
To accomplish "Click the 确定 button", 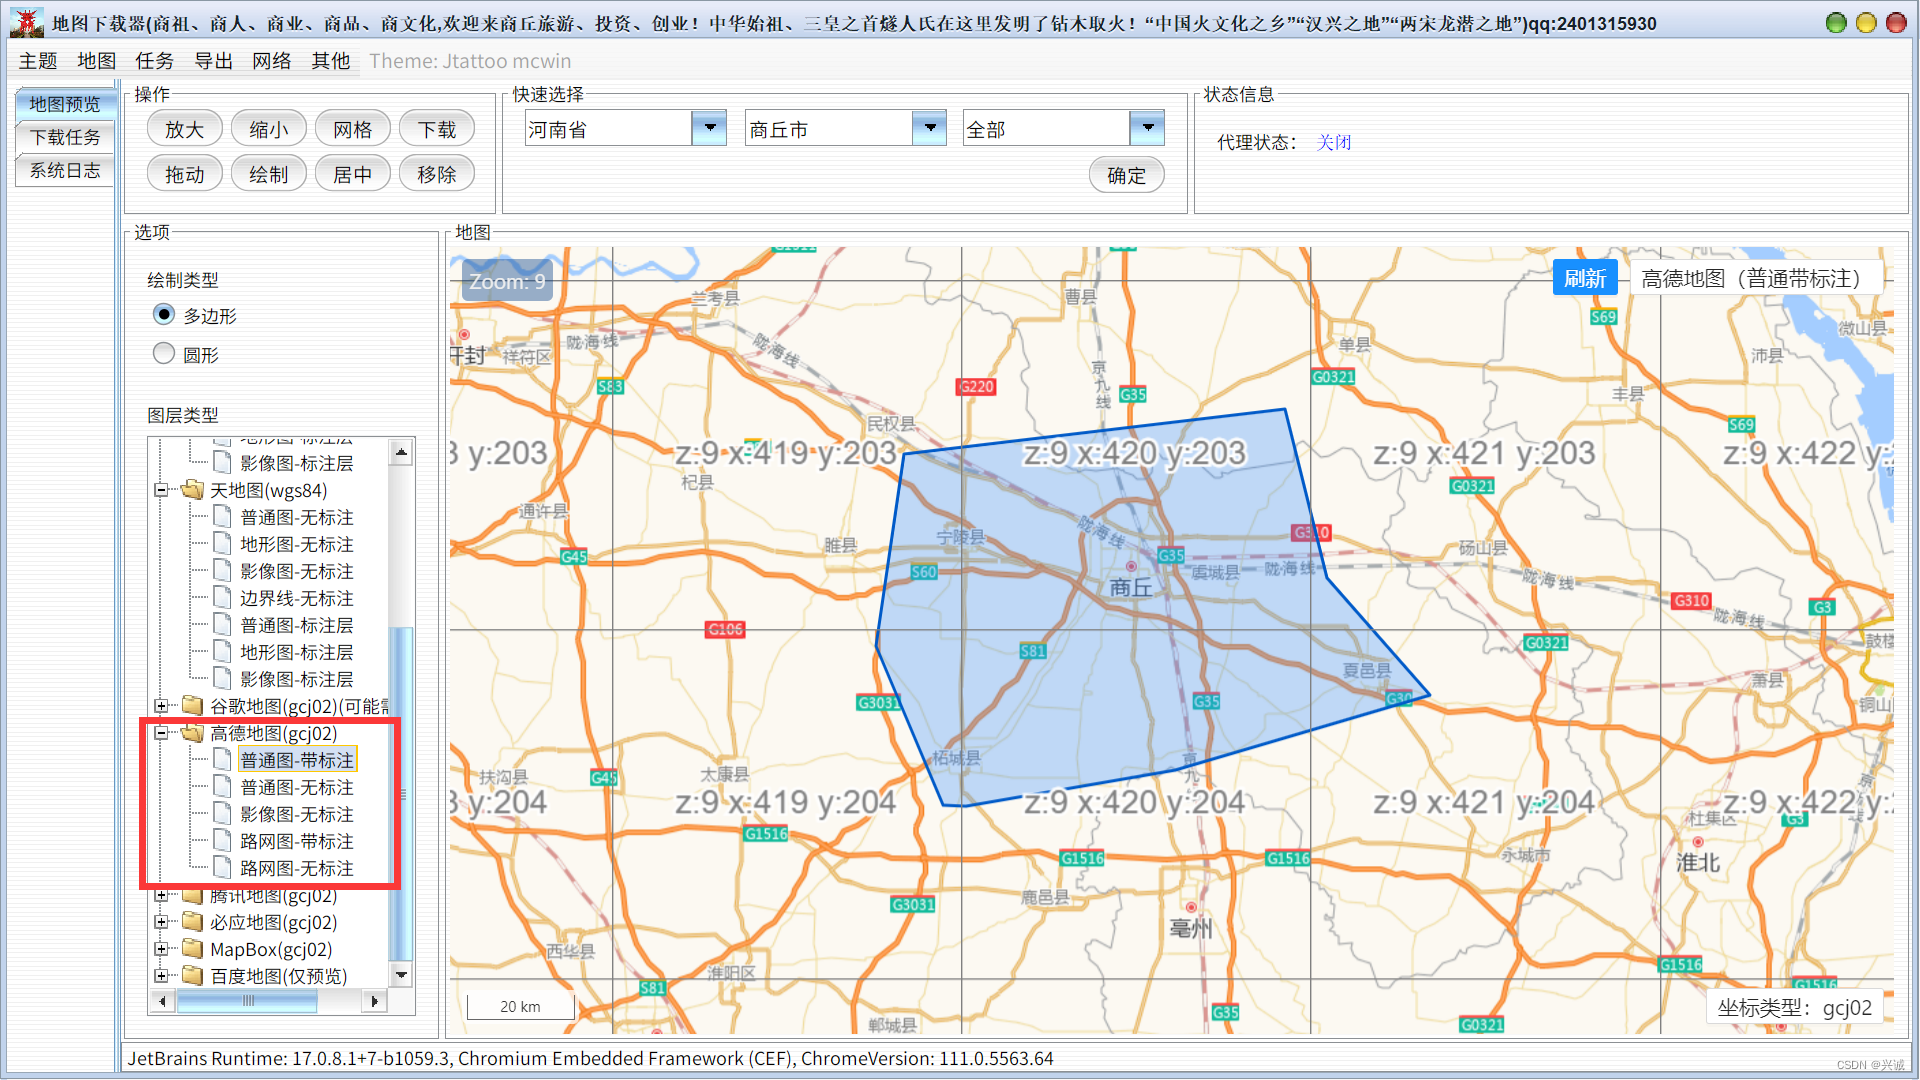I will [x=1126, y=175].
